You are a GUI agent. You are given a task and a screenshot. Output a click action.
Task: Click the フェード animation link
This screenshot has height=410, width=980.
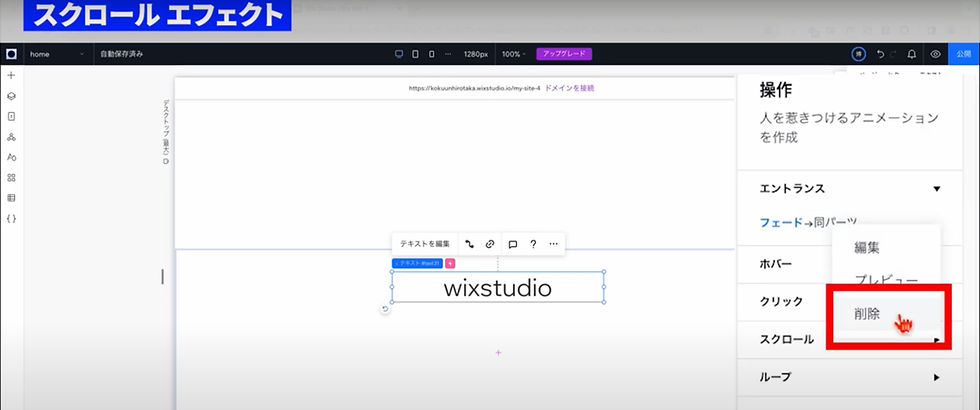point(781,222)
